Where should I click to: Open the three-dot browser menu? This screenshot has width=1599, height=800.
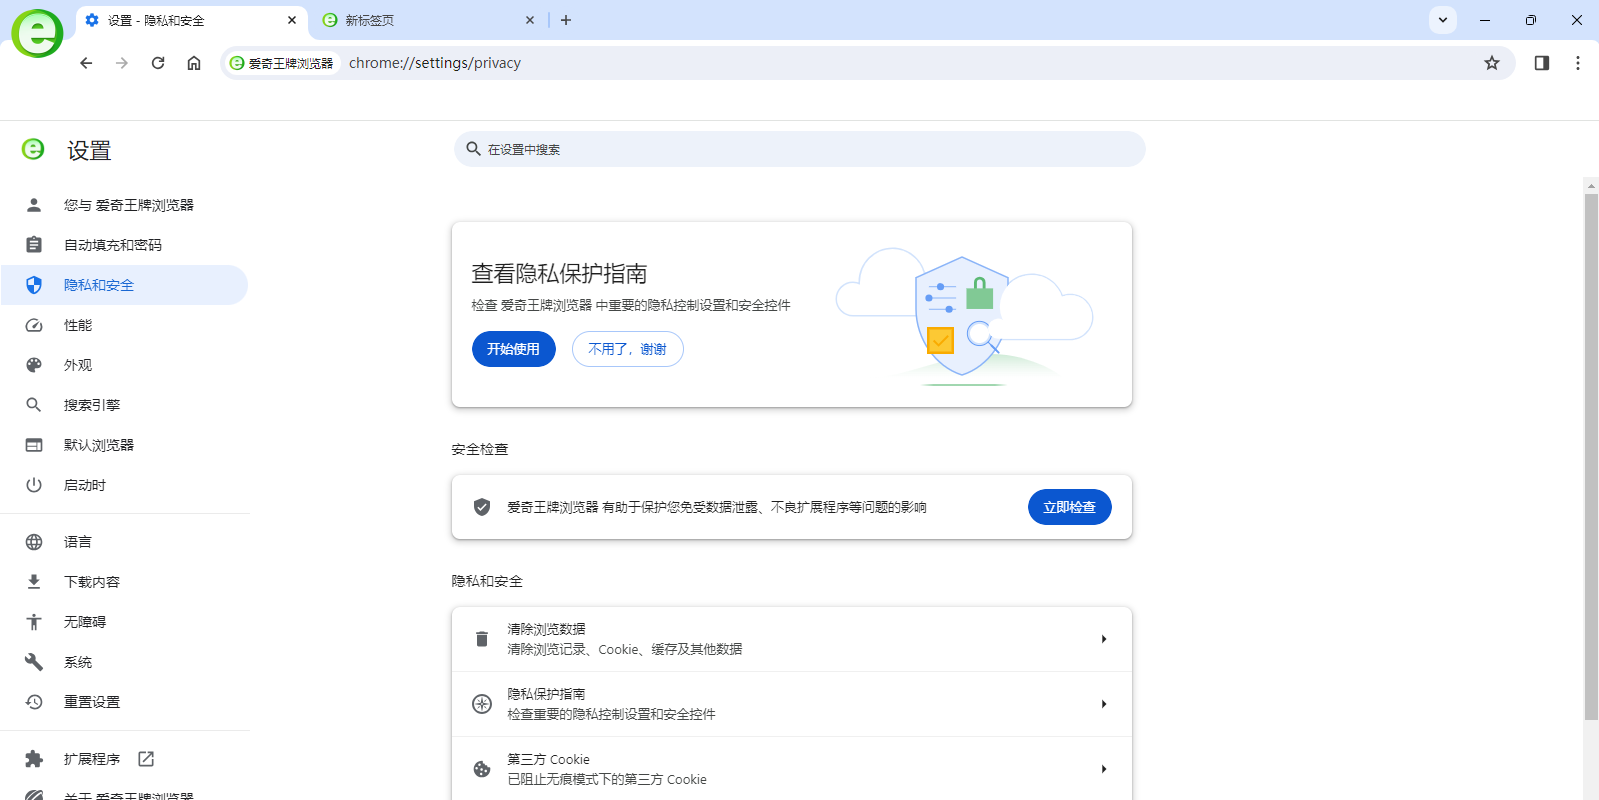point(1578,63)
